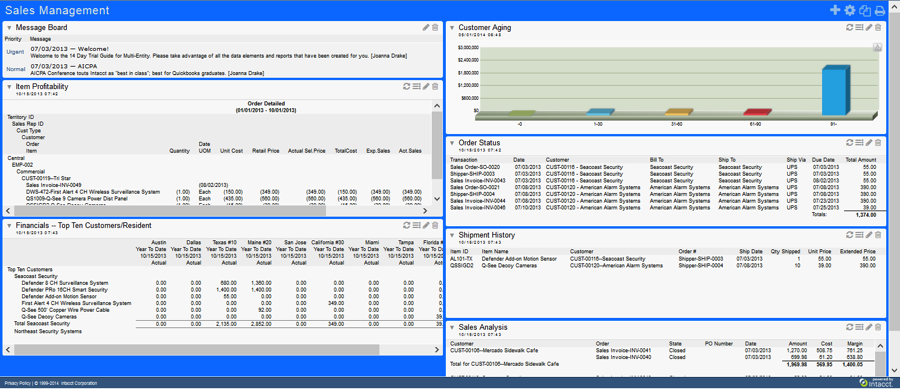
Task: Open Item Profitability list options icon
Action: (x=416, y=86)
